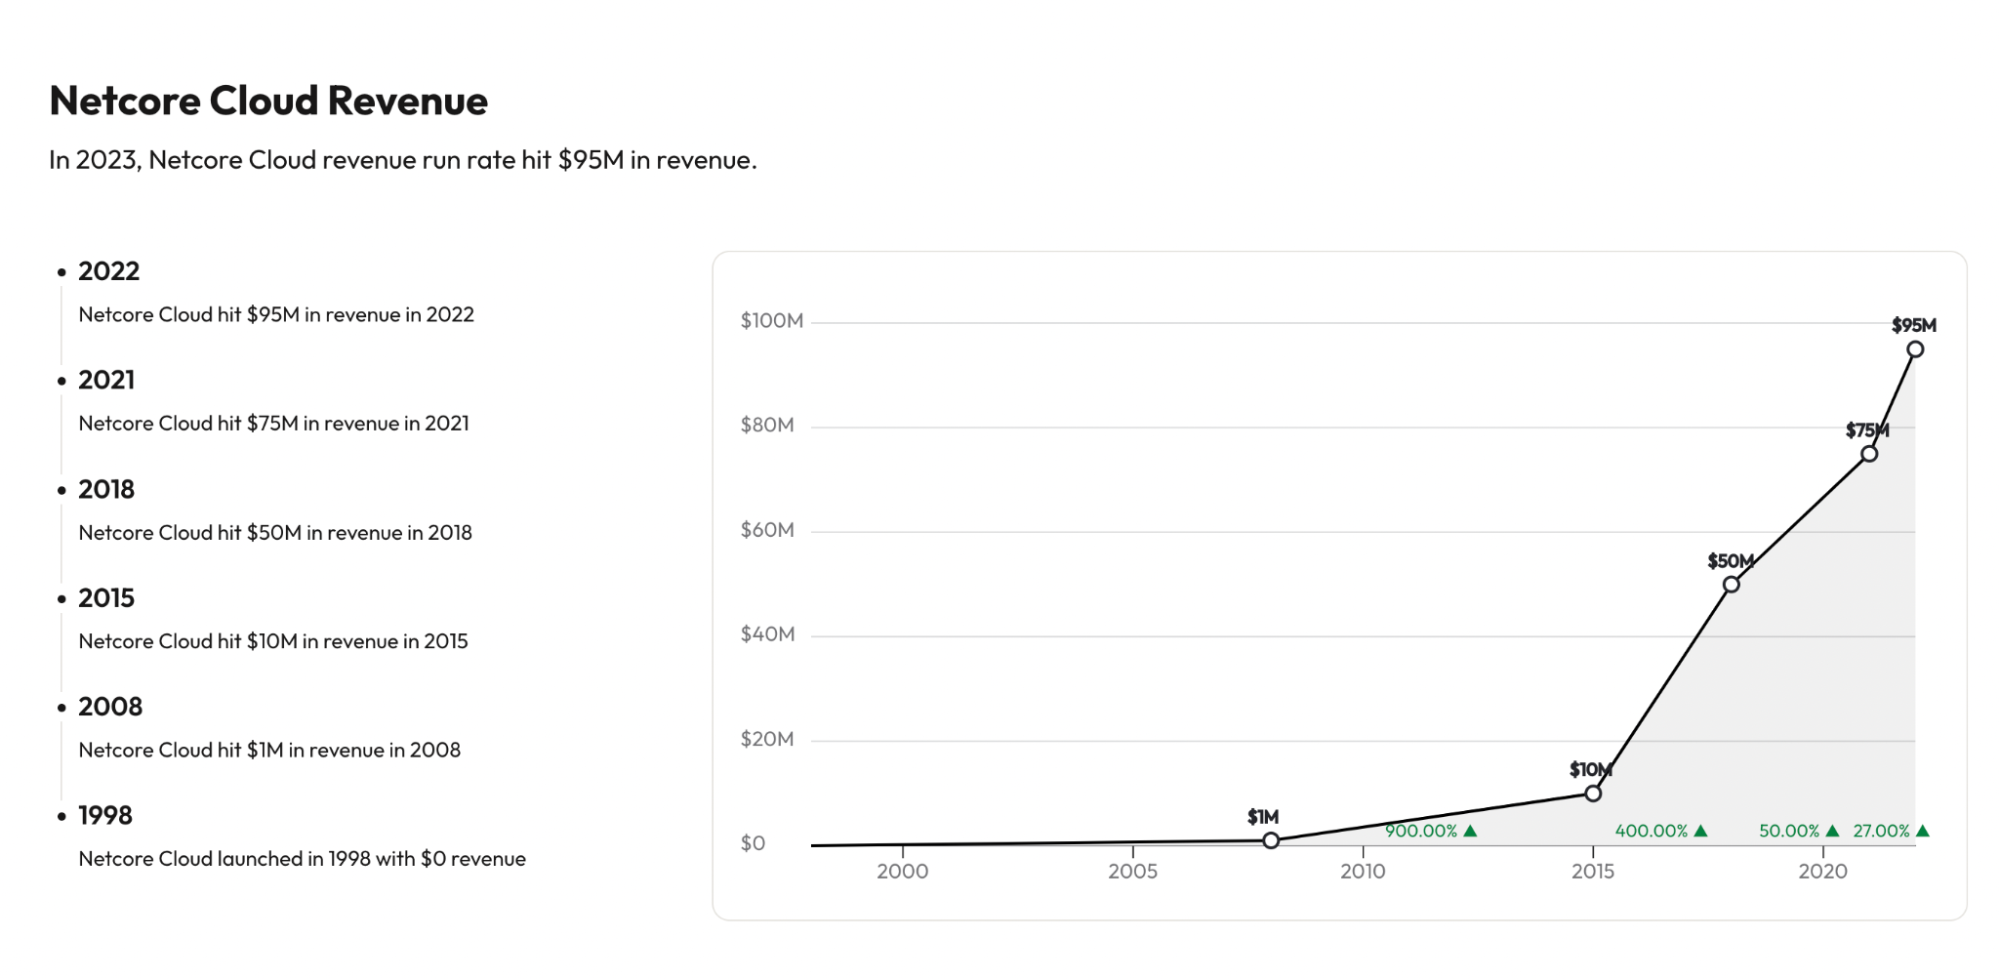Click the 2005 x-axis label
Image resolution: width=1999 pixels, height=980 pixels.
[x=1133, y=871]
